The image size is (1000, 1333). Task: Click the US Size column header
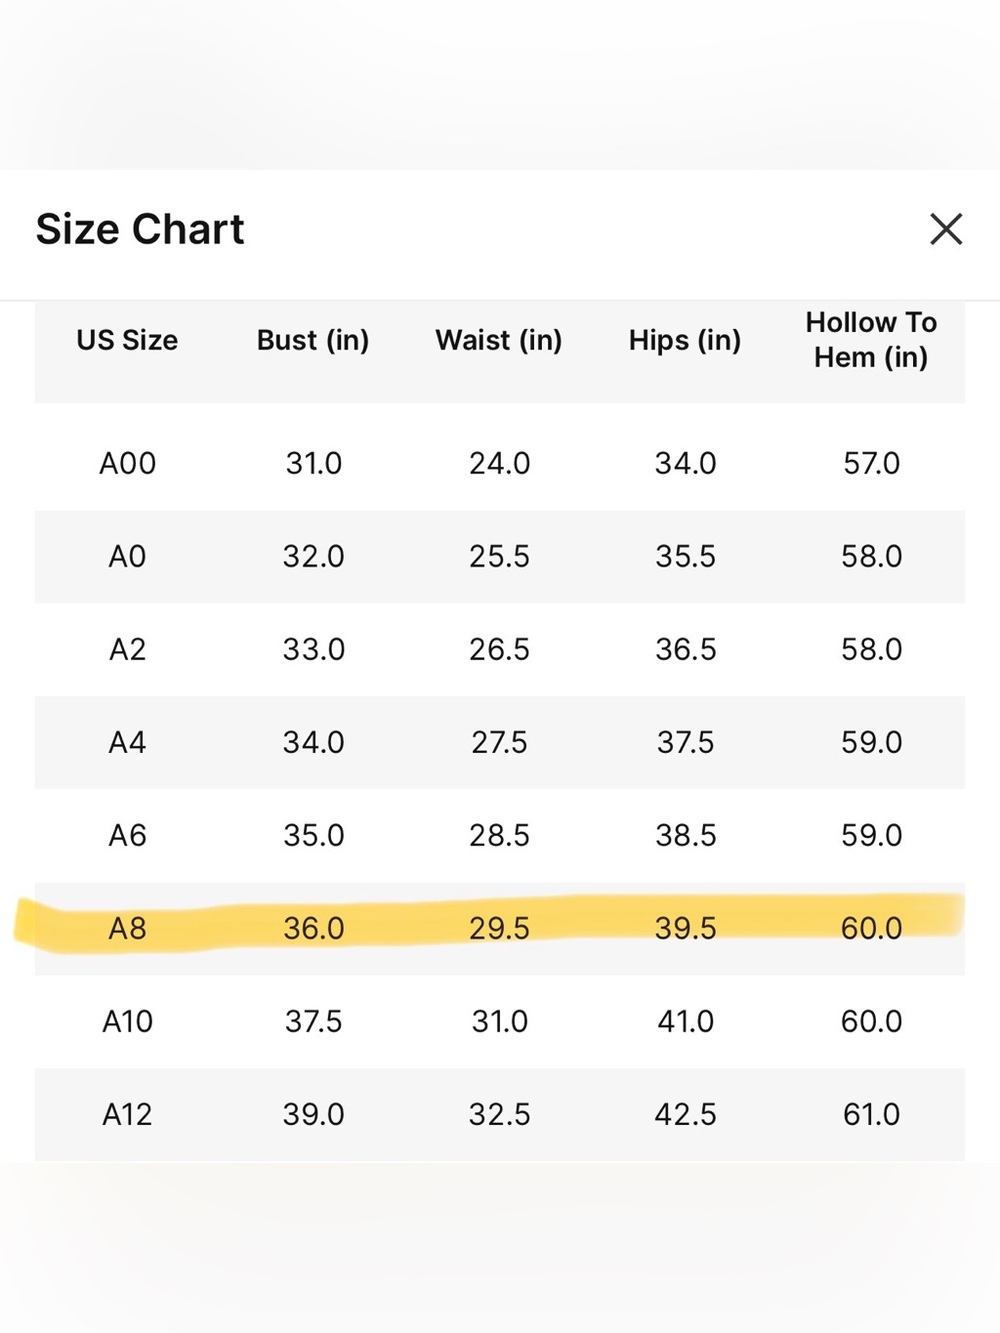coord(127,340)
